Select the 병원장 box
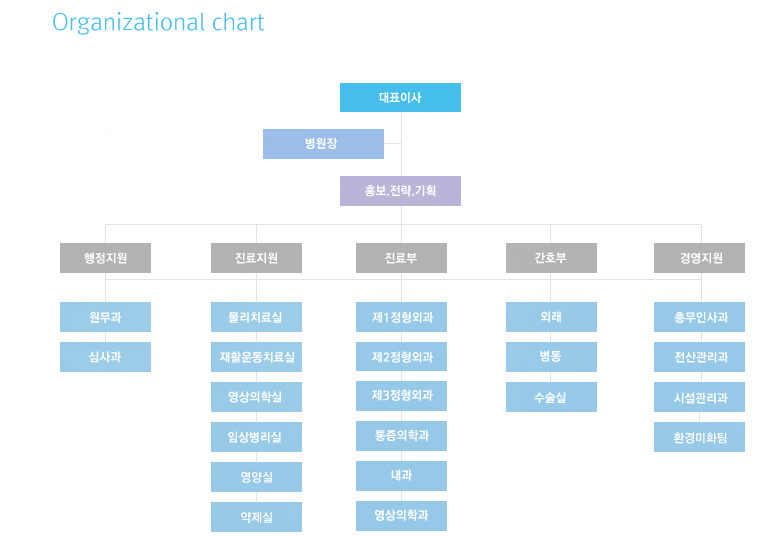This screenshot has height=536, width=782. [x=322, y=144]
